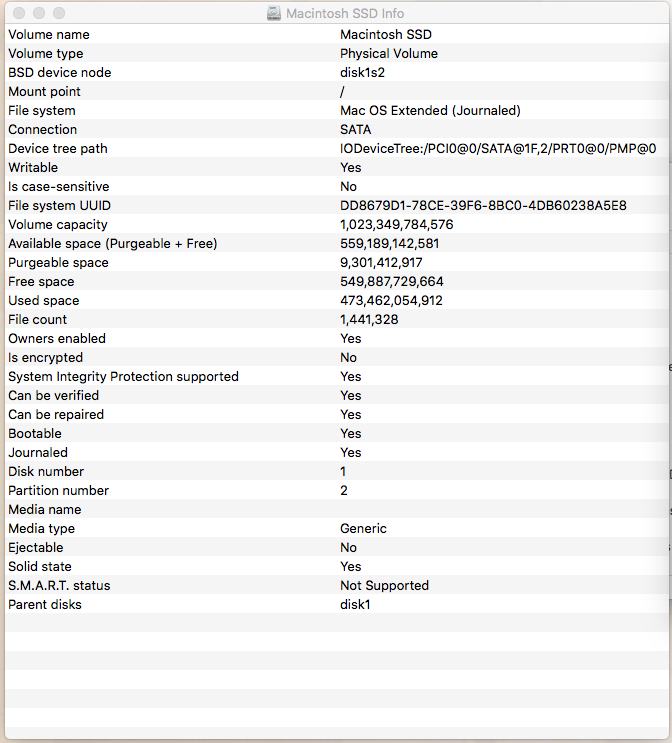
Task: Select the Generic media type value
Action: click(x=363, y=527)
